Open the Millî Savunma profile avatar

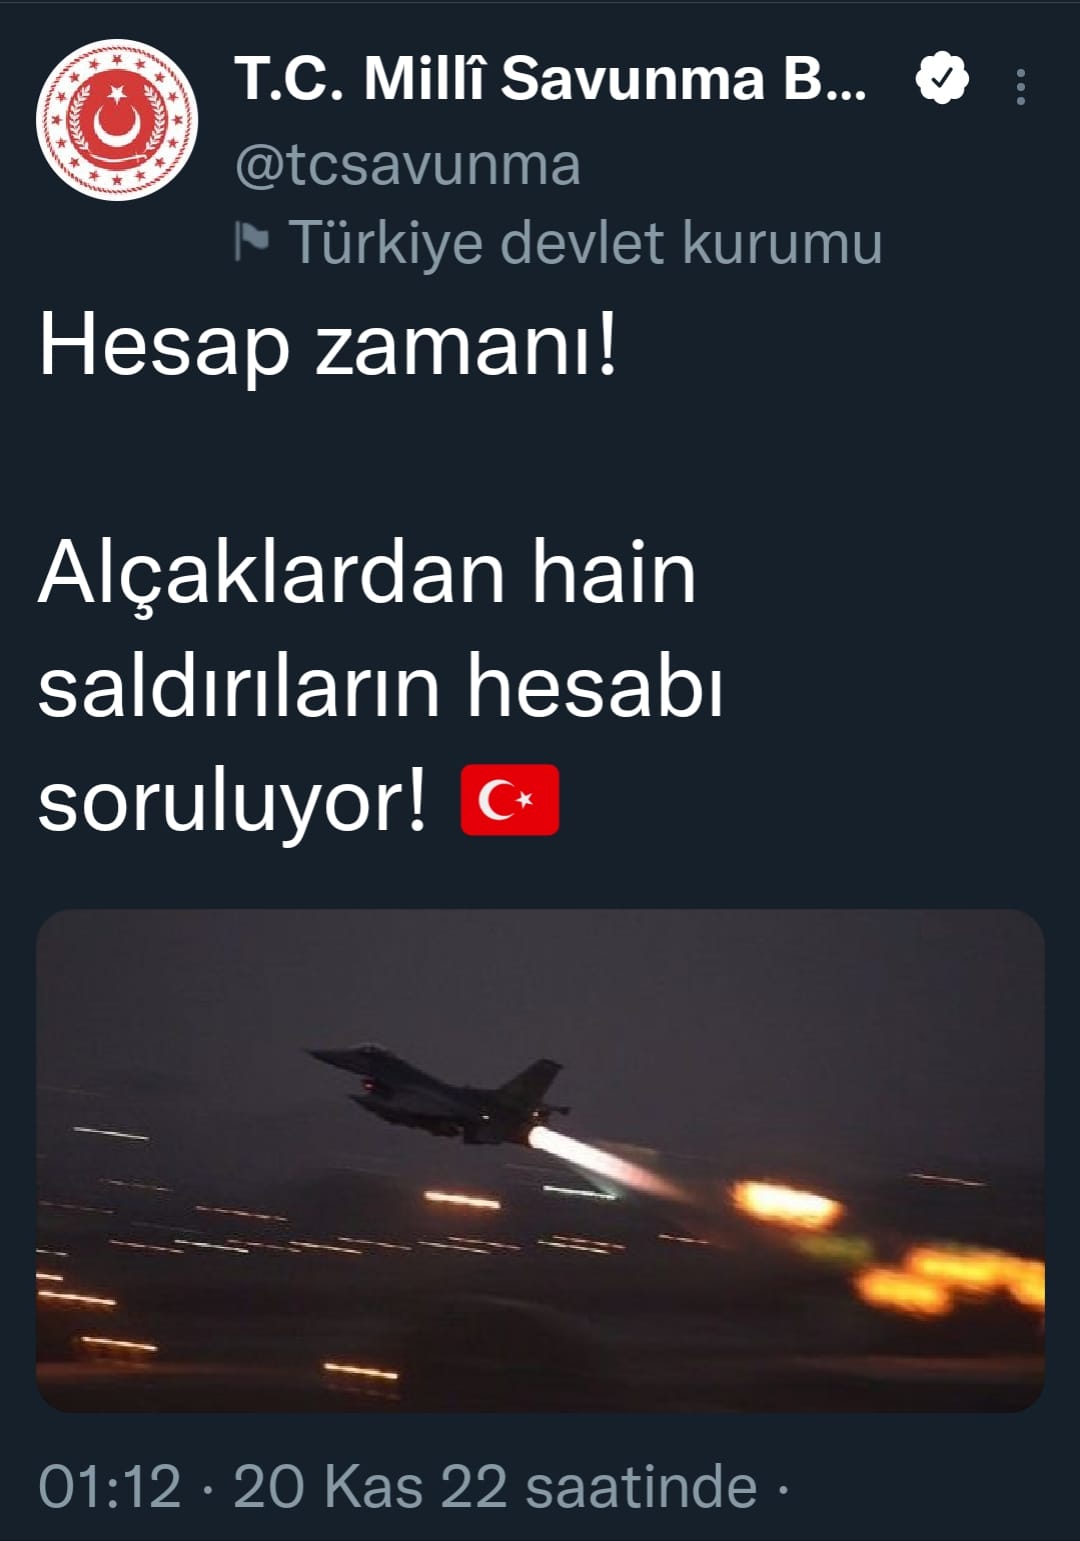[x=117, y=120]
